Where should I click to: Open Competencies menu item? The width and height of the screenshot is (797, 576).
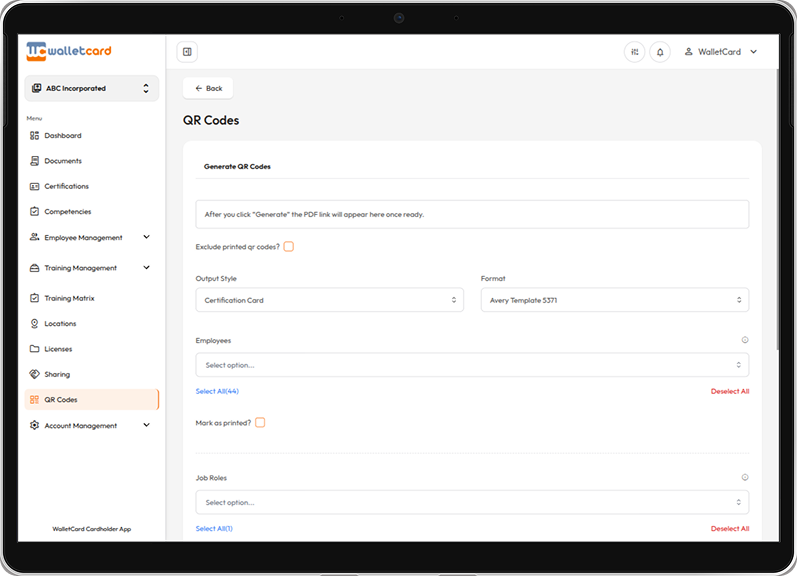pyautogui.click(x=91, y=211)
